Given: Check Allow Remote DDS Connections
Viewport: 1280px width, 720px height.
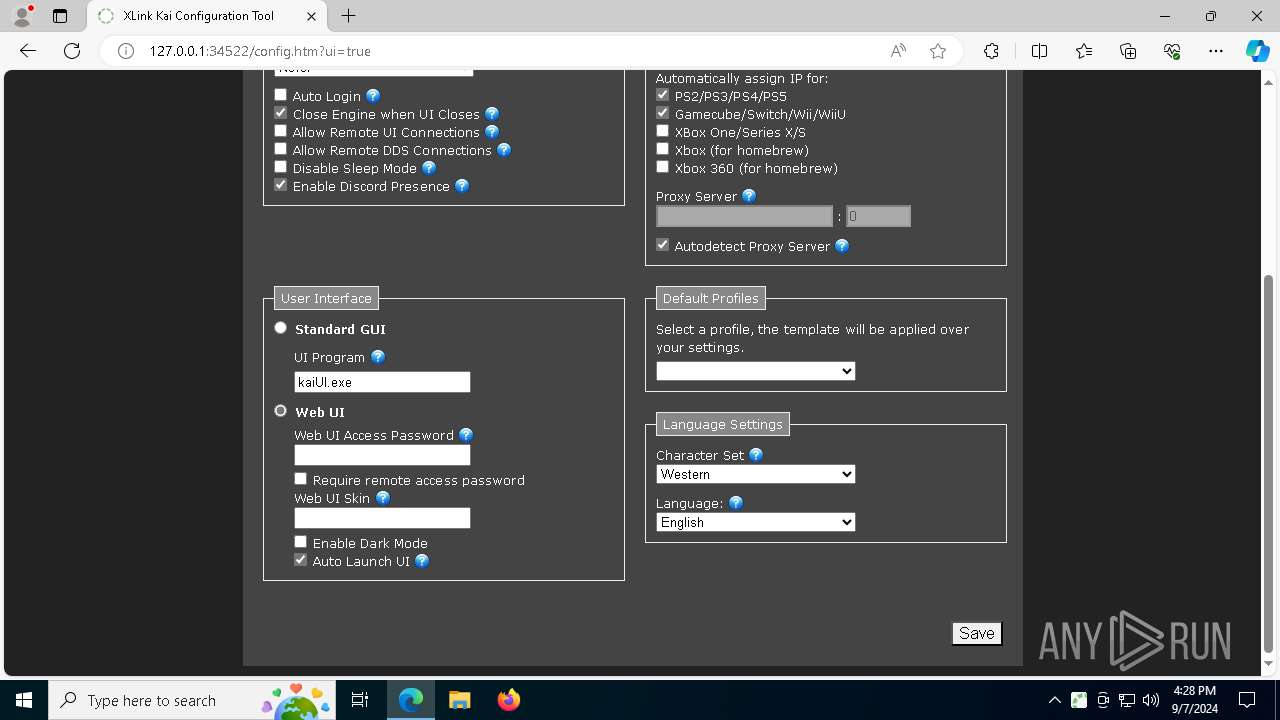Looking at the screenshot, I should click(x=281, y=149).
